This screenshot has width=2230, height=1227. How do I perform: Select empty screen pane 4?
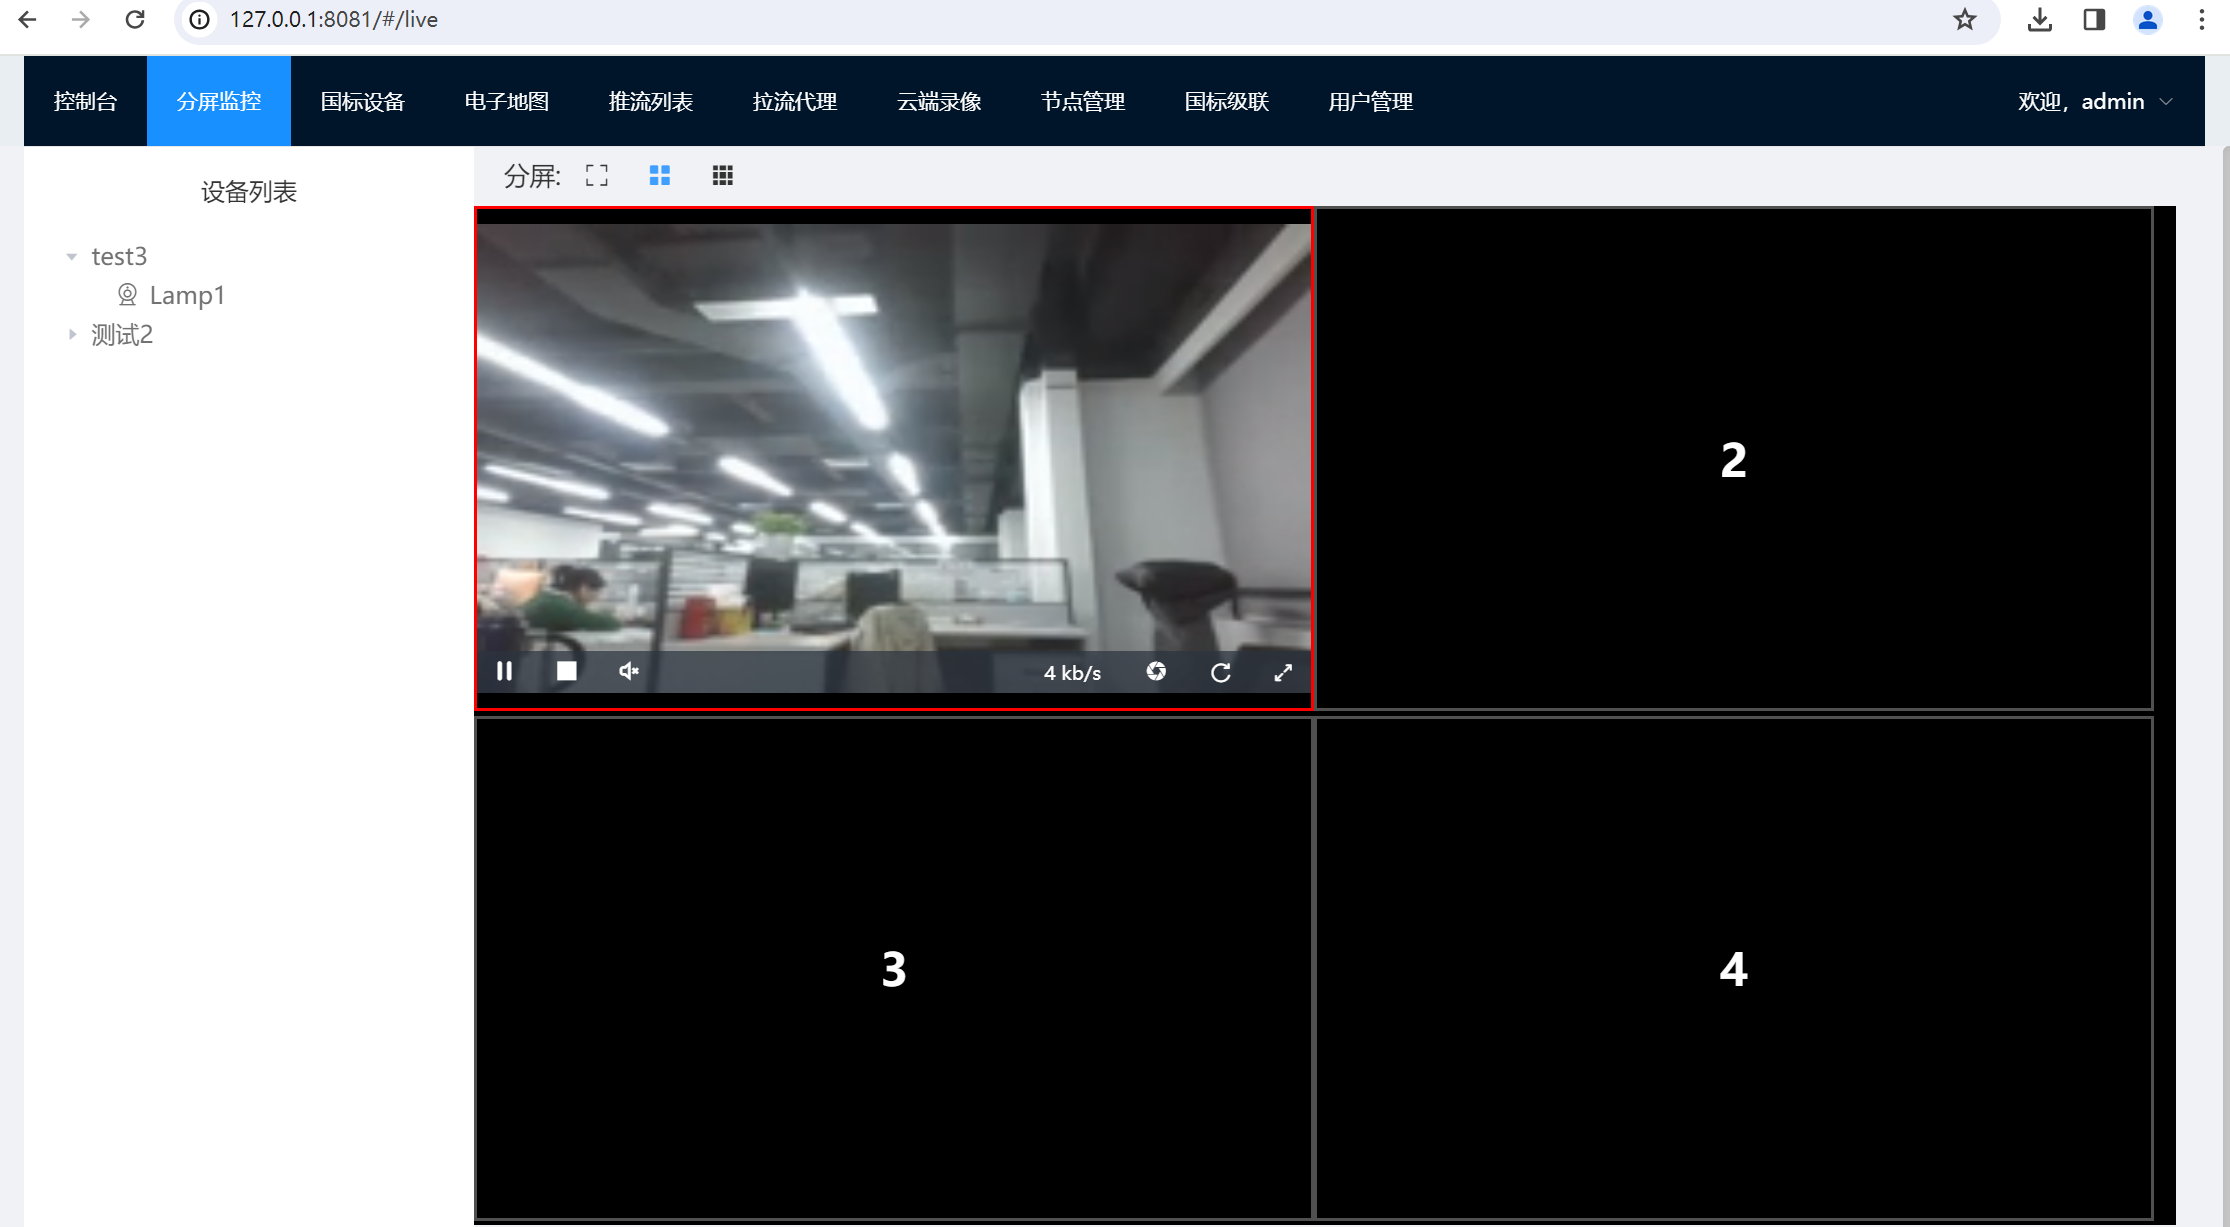pyautogui.click(x=1733, y=968)
